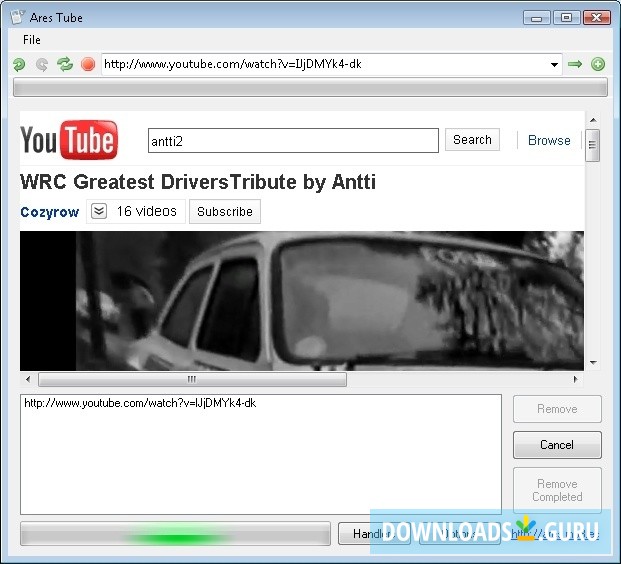The width and height of the screenshot is (621, 564).
Task: Open the File menu
Action: tap(32, 40)
